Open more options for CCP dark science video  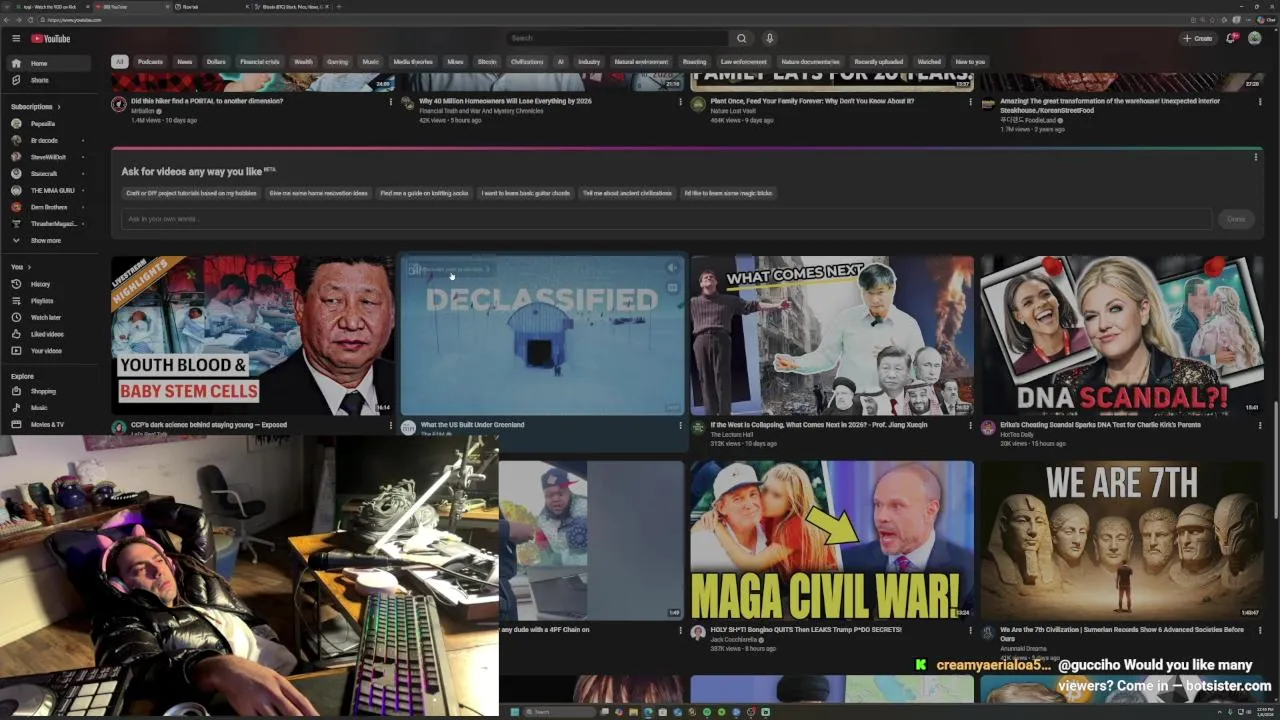tap(391, 425)
